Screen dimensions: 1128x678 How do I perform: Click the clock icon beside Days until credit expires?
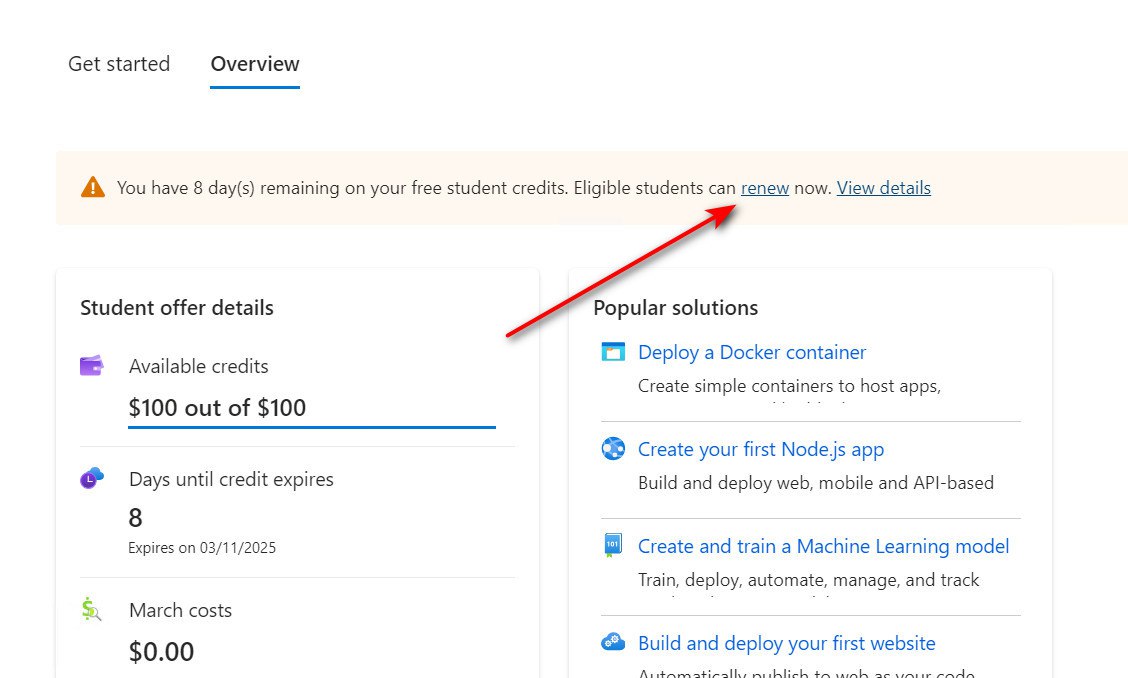92,479
